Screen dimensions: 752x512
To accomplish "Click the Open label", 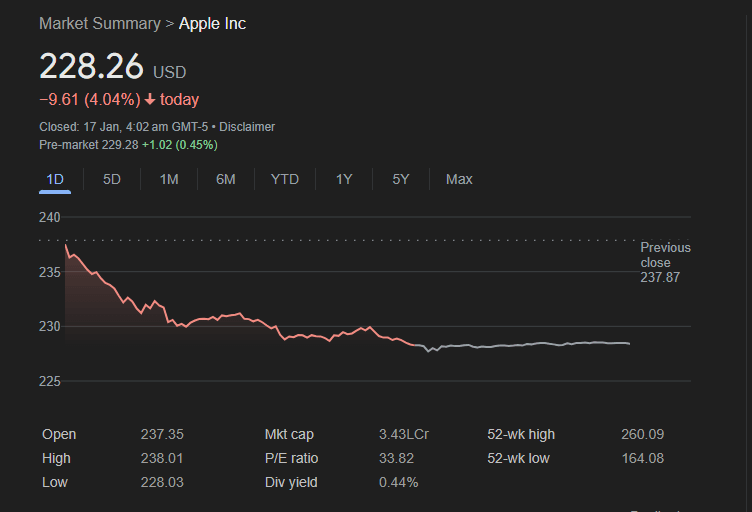I will coord(59,434).
